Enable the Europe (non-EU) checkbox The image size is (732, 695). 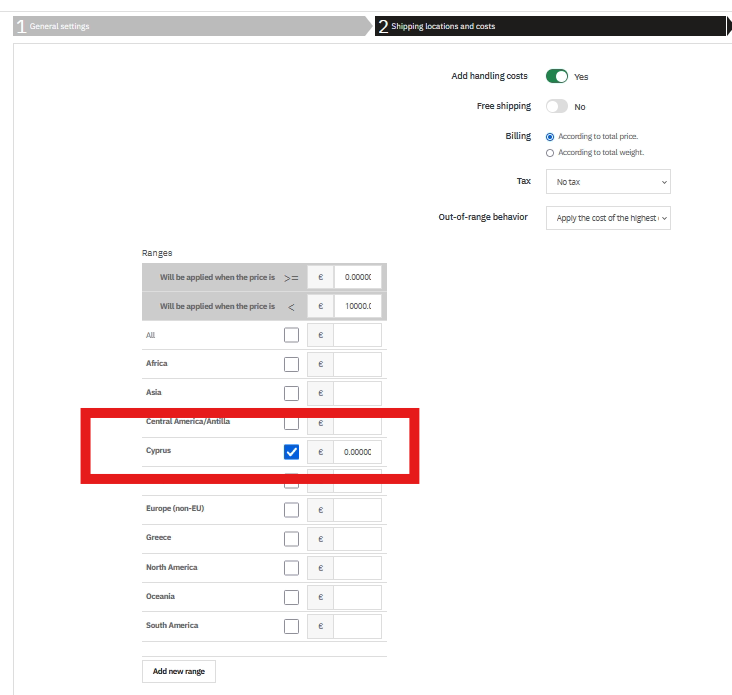point(292,510)
